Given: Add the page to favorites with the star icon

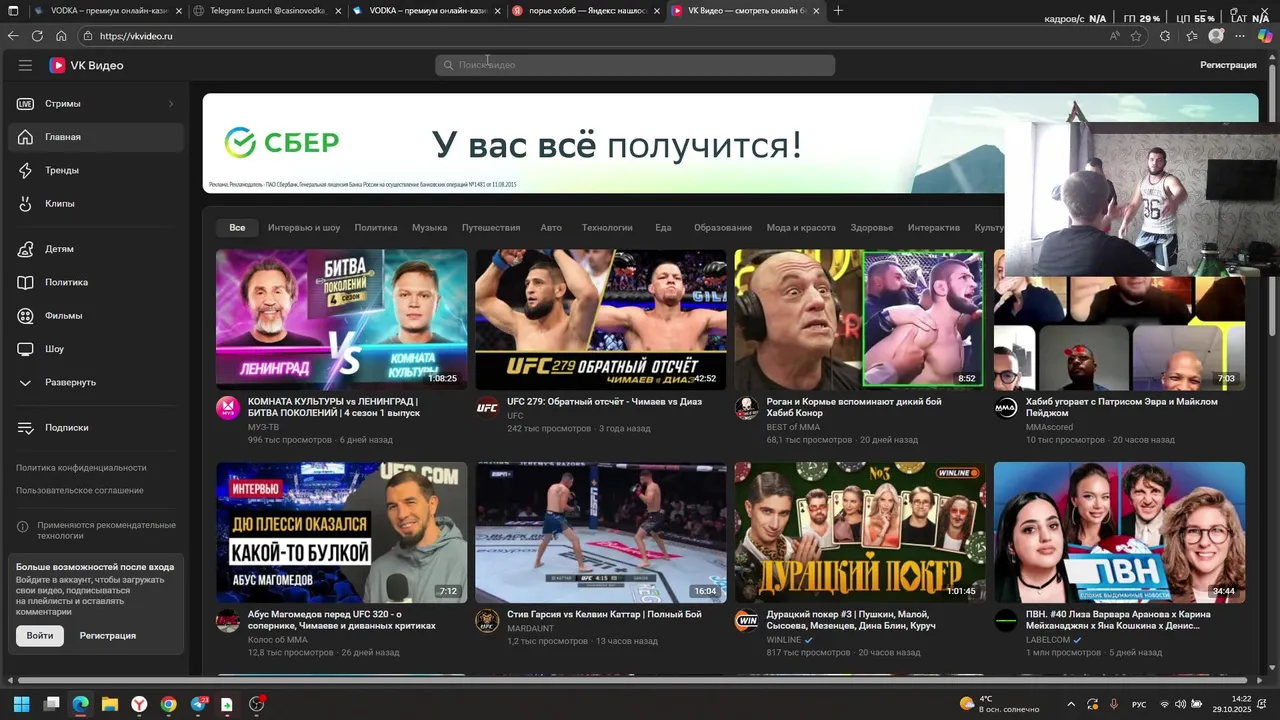Looking at the screenshot, I should pyautogui.click(x=1136, y=36).
